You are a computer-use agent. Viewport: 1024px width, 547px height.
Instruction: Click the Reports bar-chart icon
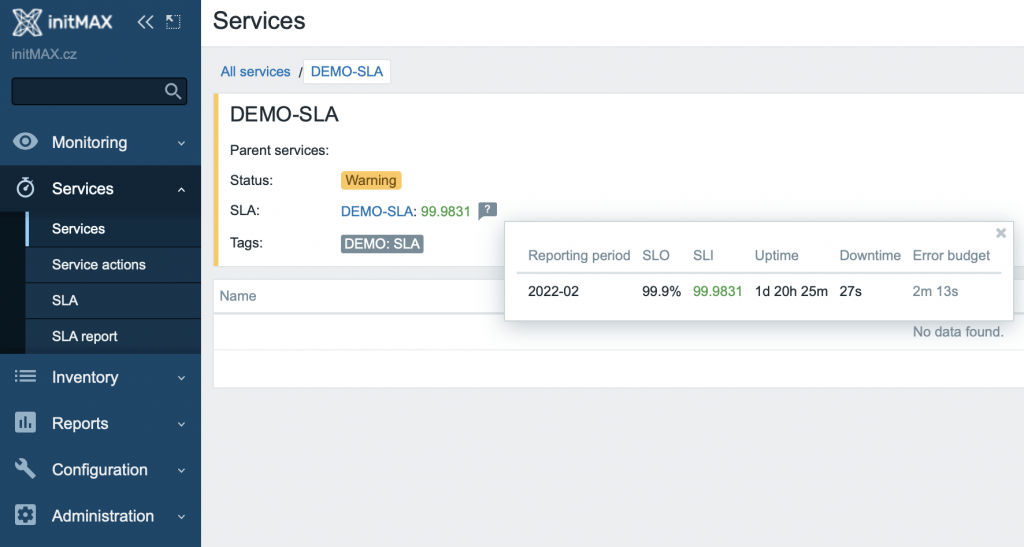(26, 423)
